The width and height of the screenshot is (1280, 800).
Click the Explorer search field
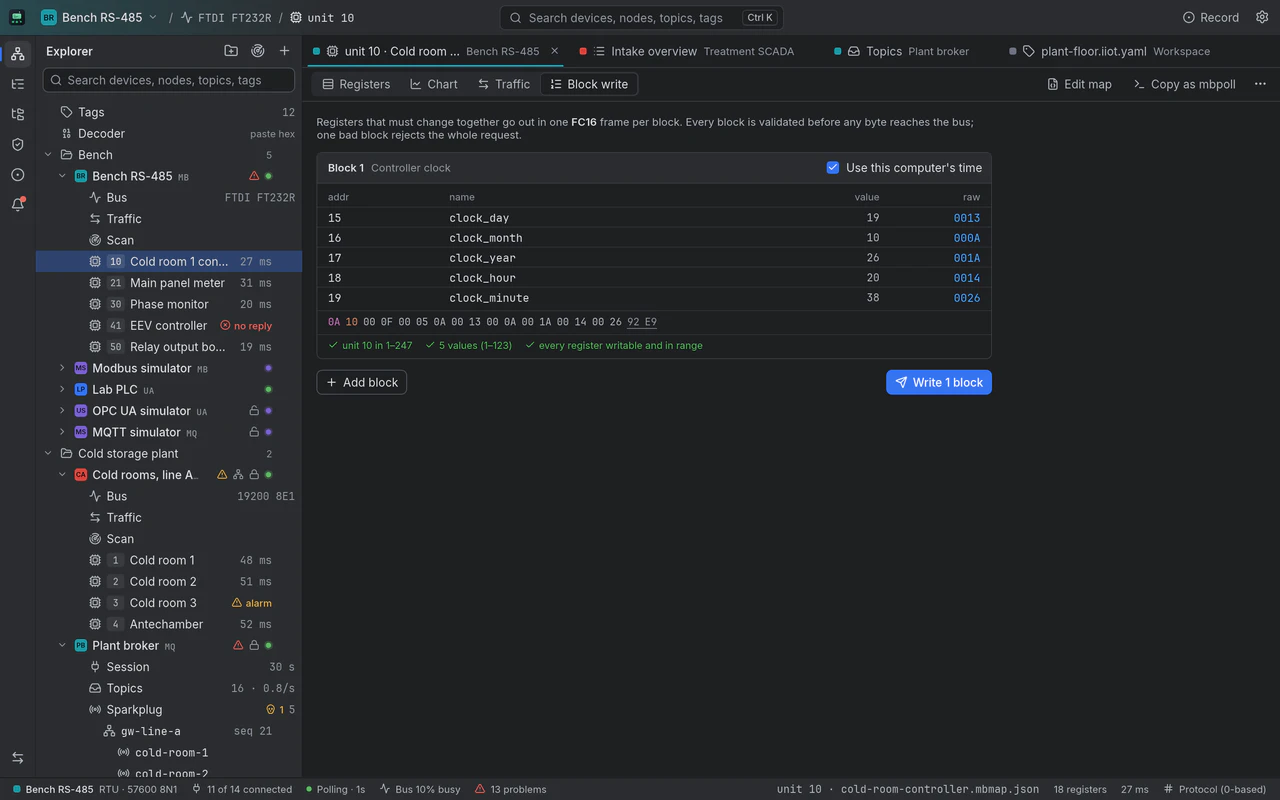click(x=169, y=80)
